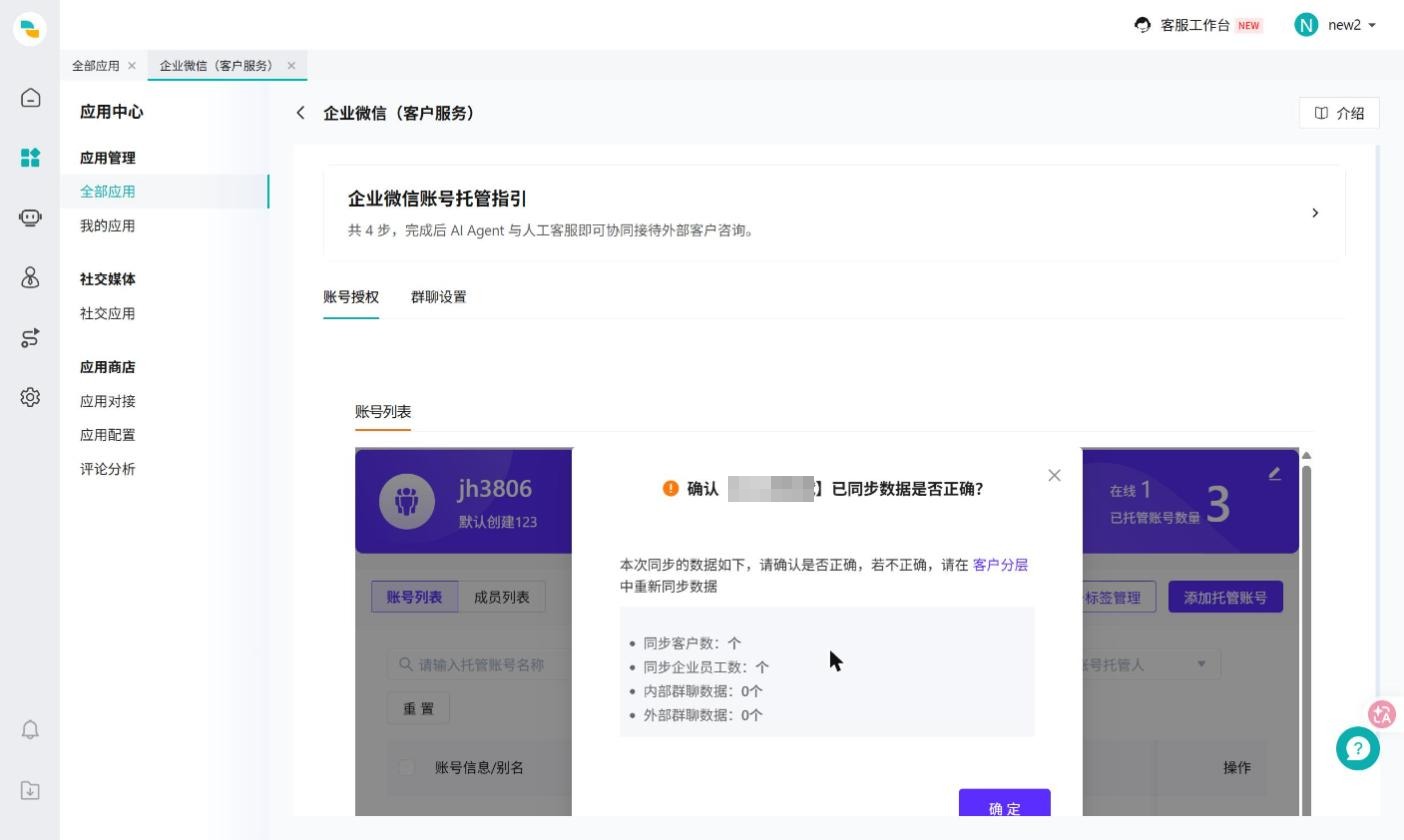Expand the 企业微信账号托管指引 chevron

(x=1315, y=213)
